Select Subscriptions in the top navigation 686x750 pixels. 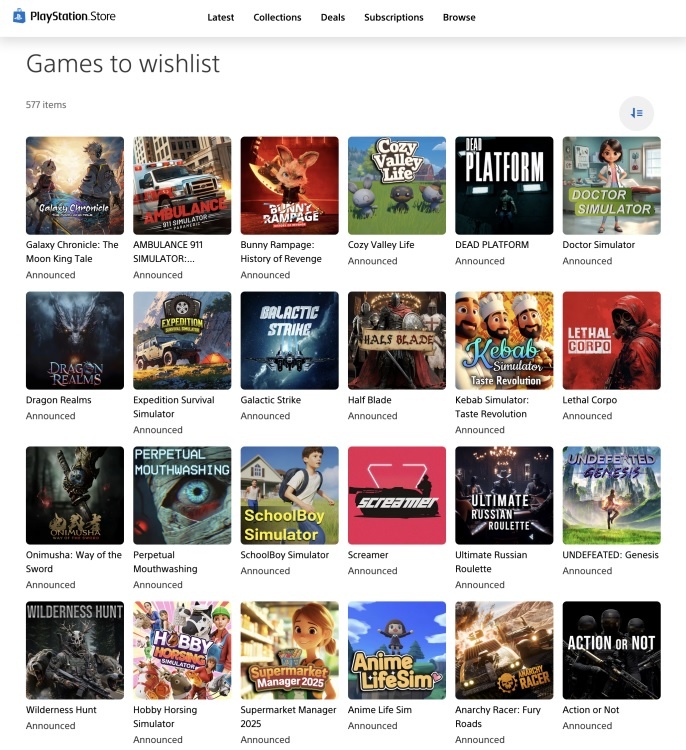click(394, 18)
